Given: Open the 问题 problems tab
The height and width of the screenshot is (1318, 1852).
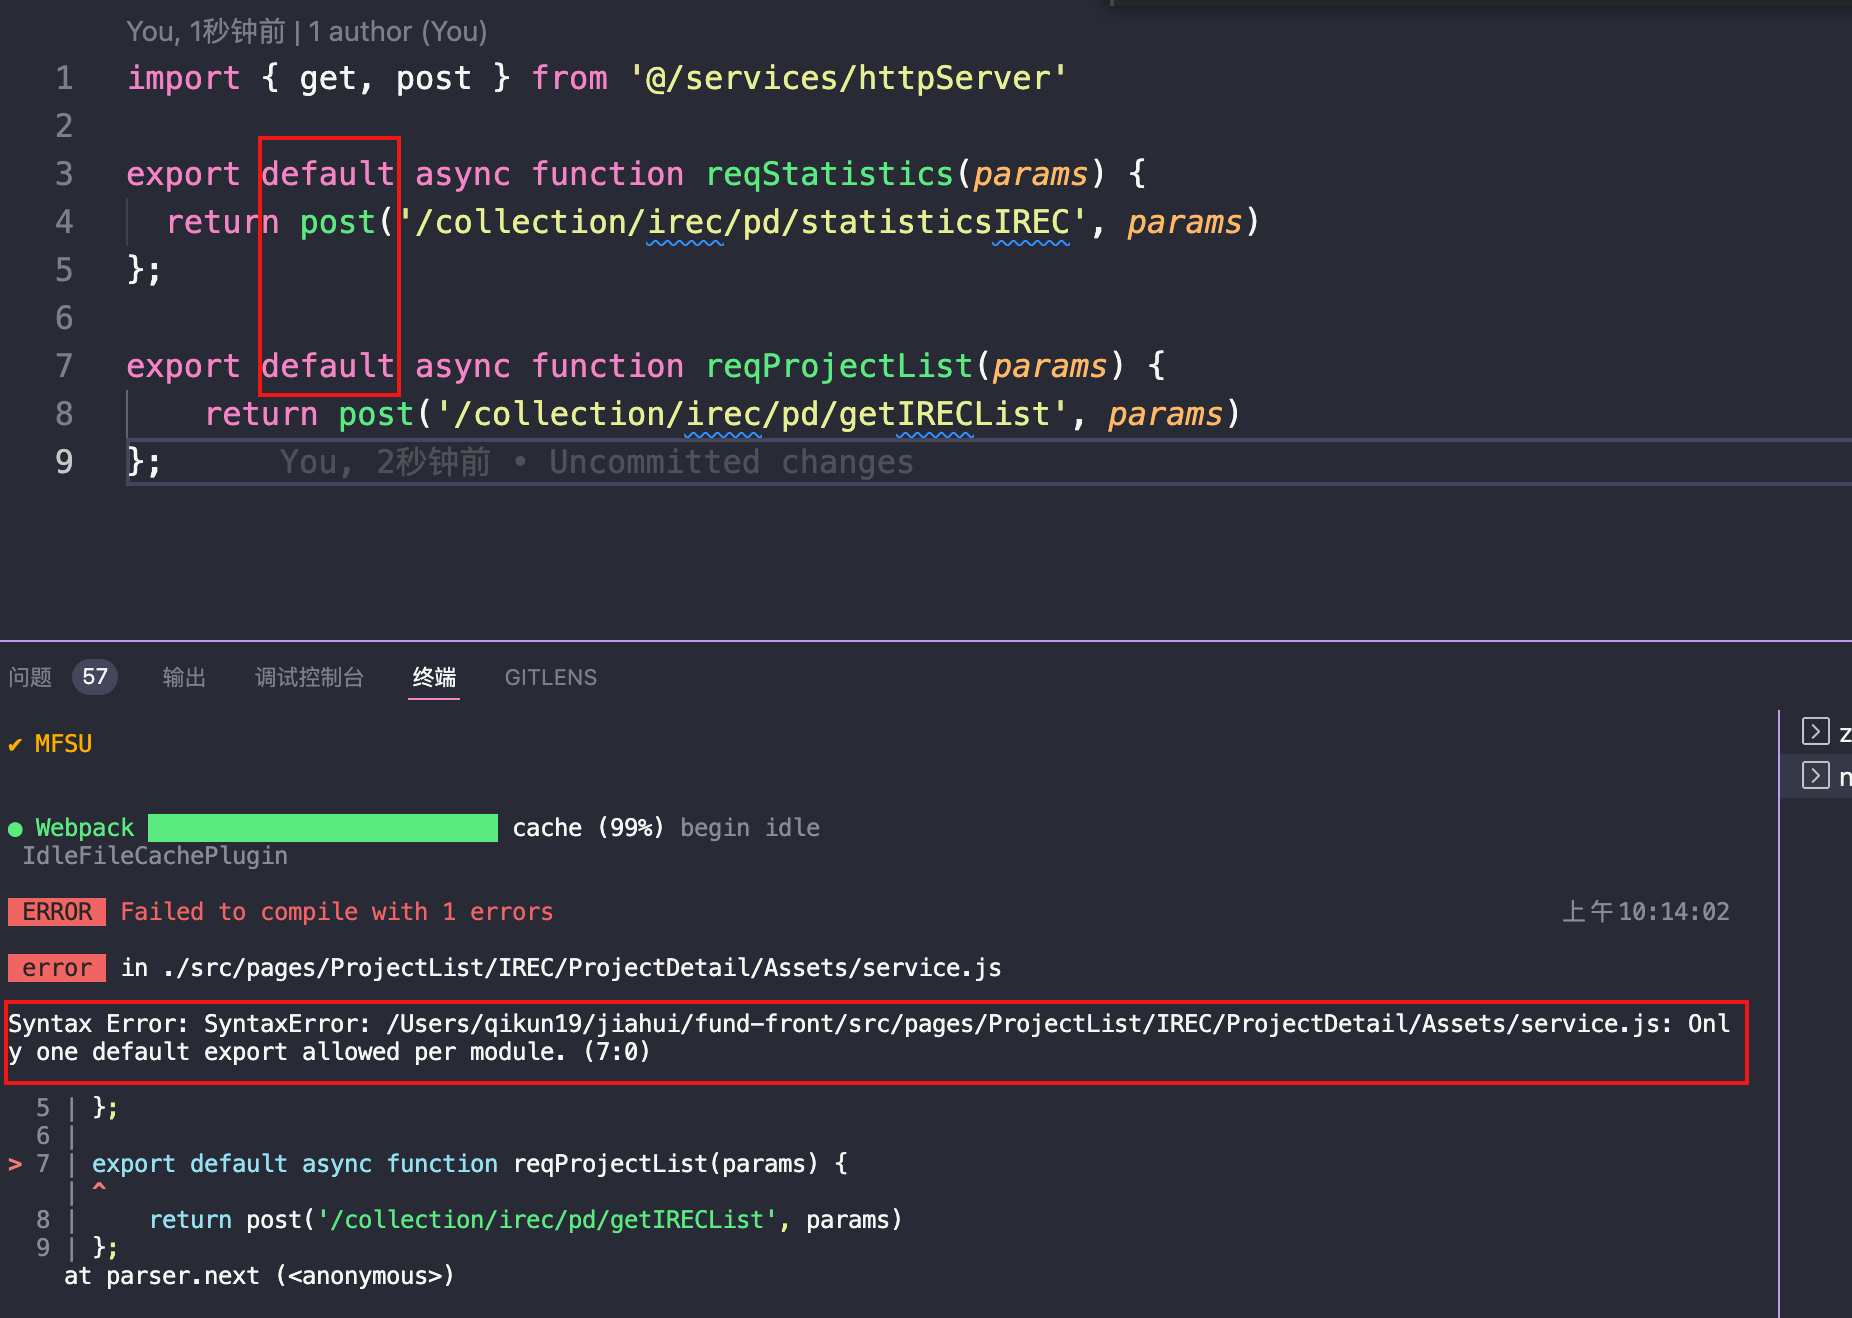Looking at the screenshot, I should pyautogui.click(x=30, y=677).
